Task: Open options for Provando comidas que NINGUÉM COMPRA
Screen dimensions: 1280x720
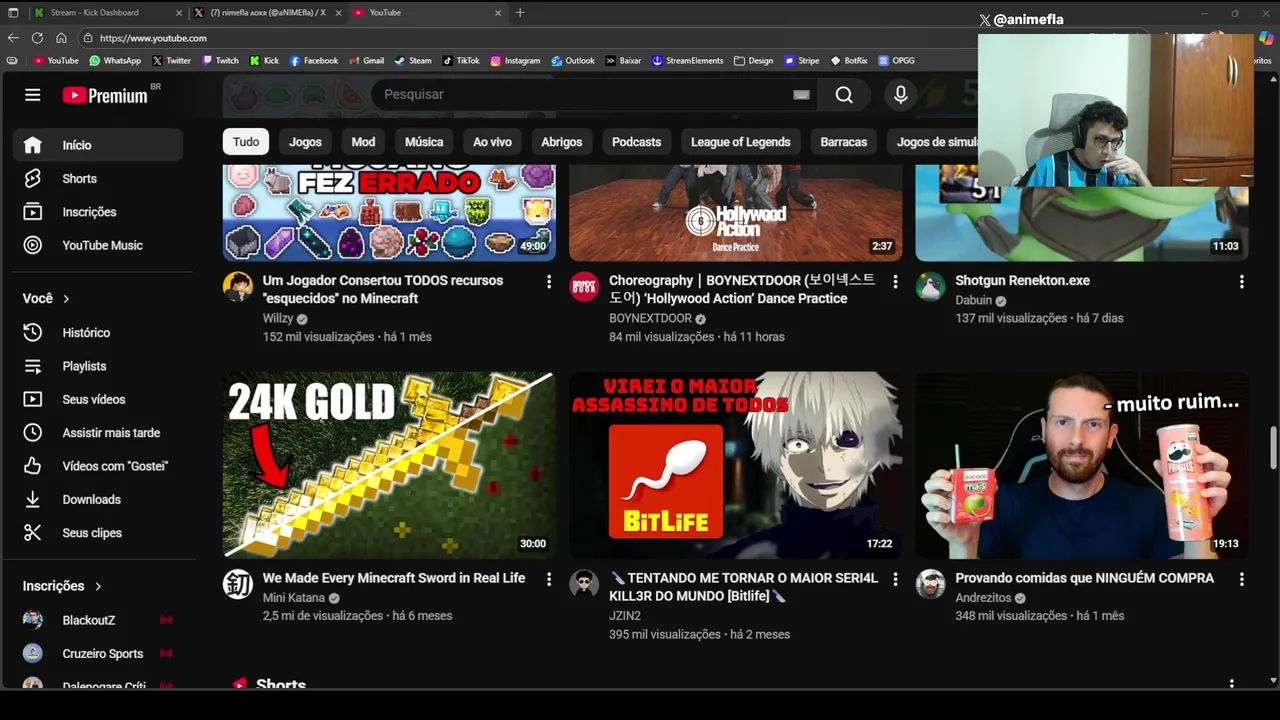Action: (1241, 579)
